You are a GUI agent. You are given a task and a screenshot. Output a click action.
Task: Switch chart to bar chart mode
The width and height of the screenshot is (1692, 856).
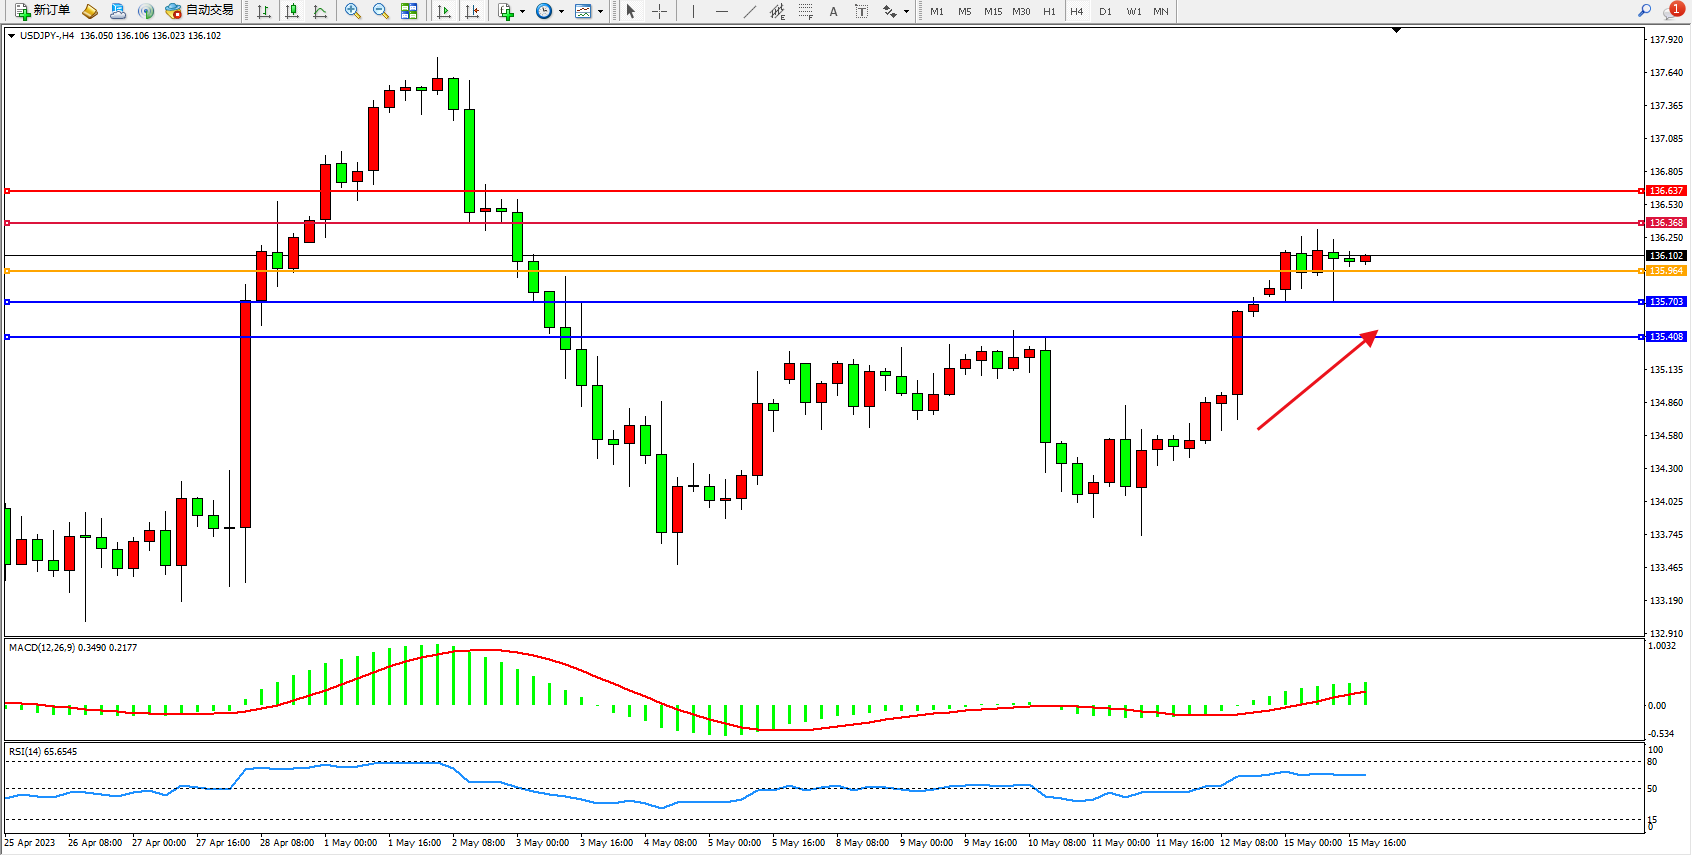coord(264,11)
